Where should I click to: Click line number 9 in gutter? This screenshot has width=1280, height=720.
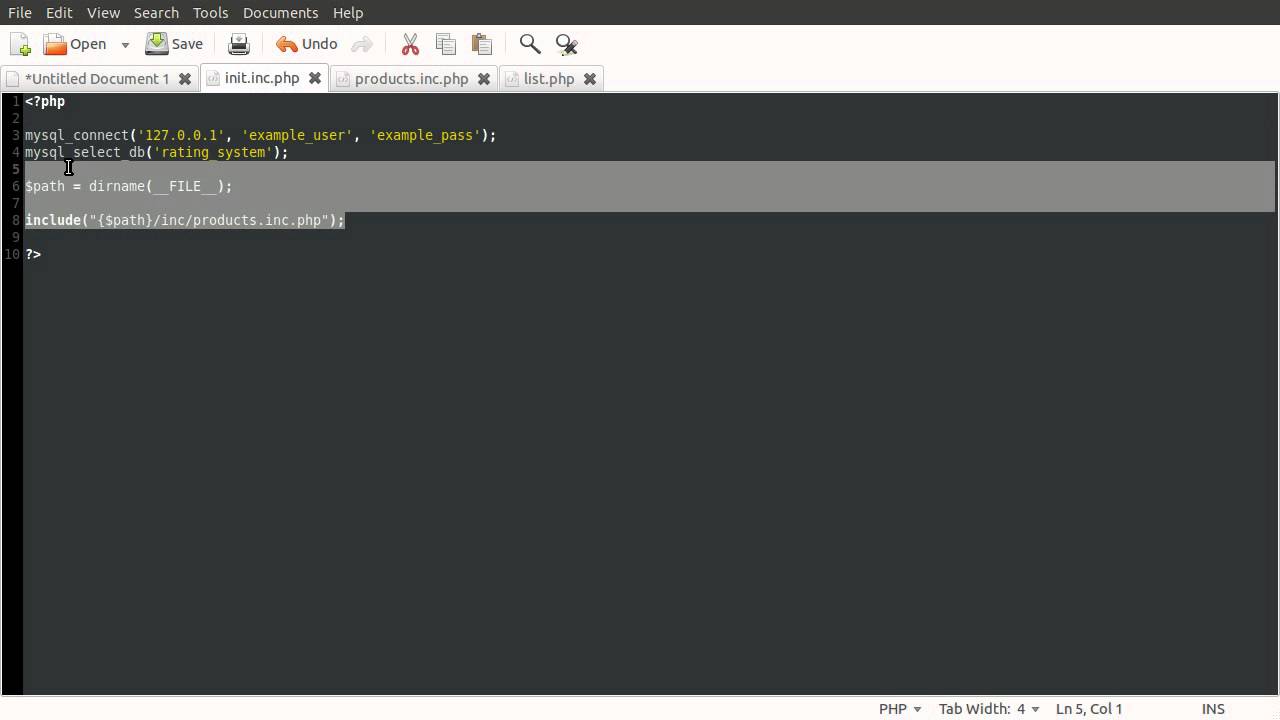point(16,237)
